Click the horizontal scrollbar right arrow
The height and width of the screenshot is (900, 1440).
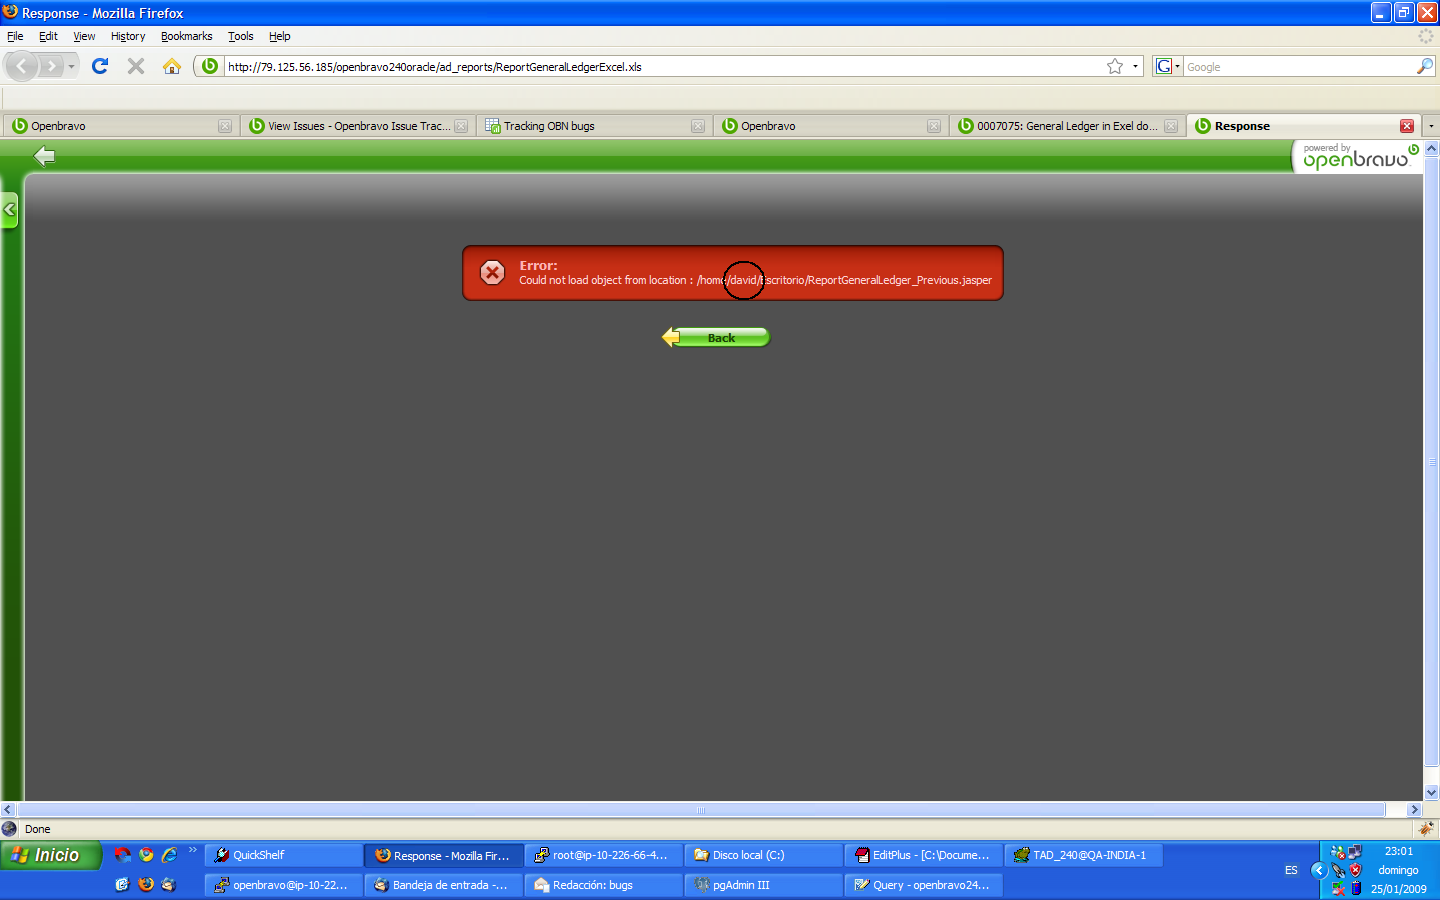1414,810
